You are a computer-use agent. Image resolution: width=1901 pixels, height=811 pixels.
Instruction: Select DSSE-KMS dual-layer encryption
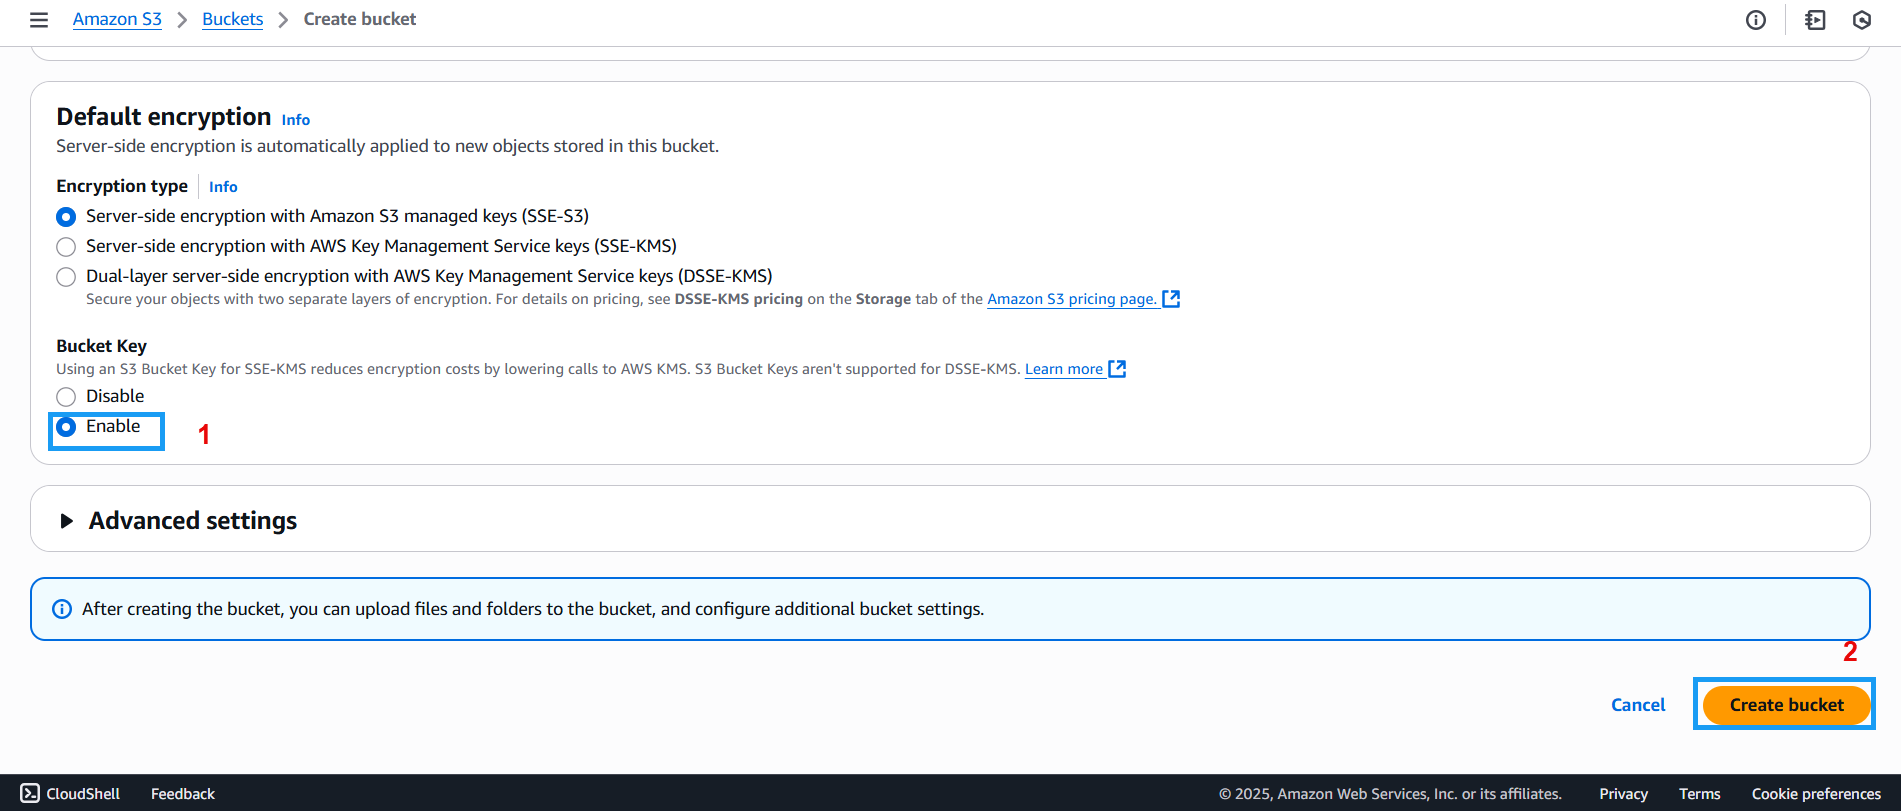tap(66, 277)
